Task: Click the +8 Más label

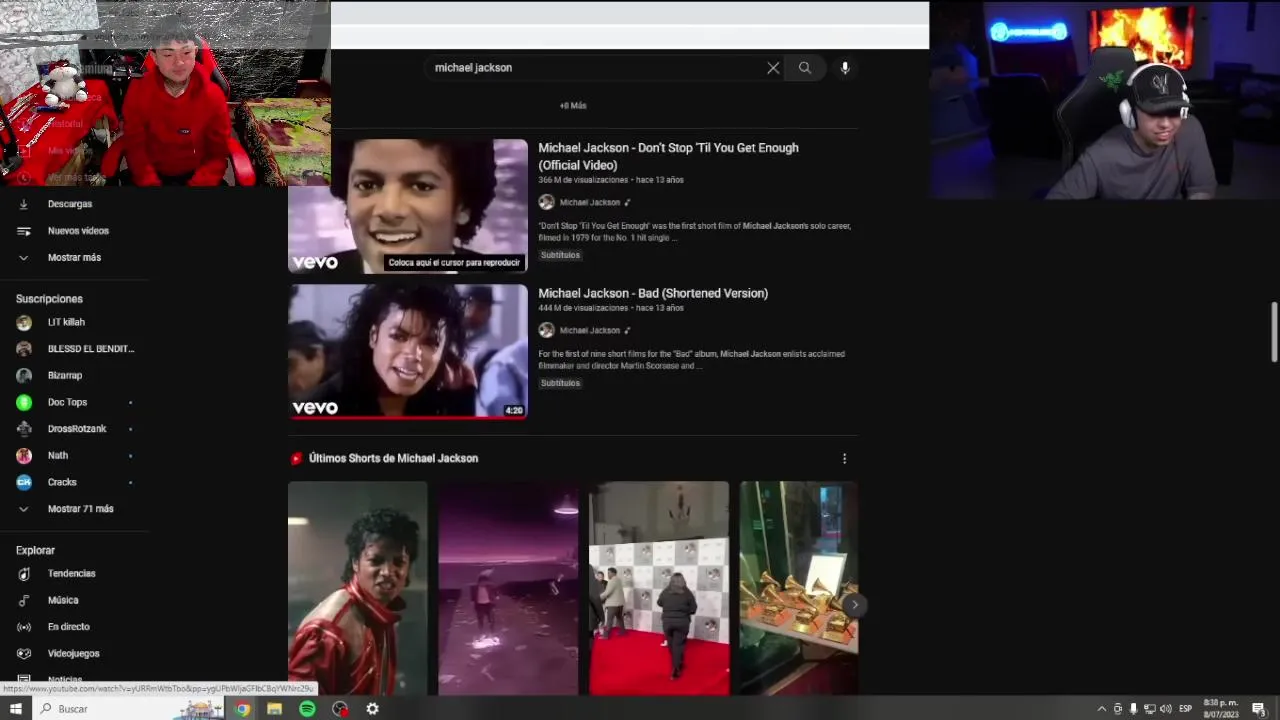Action: coord(573,106)
